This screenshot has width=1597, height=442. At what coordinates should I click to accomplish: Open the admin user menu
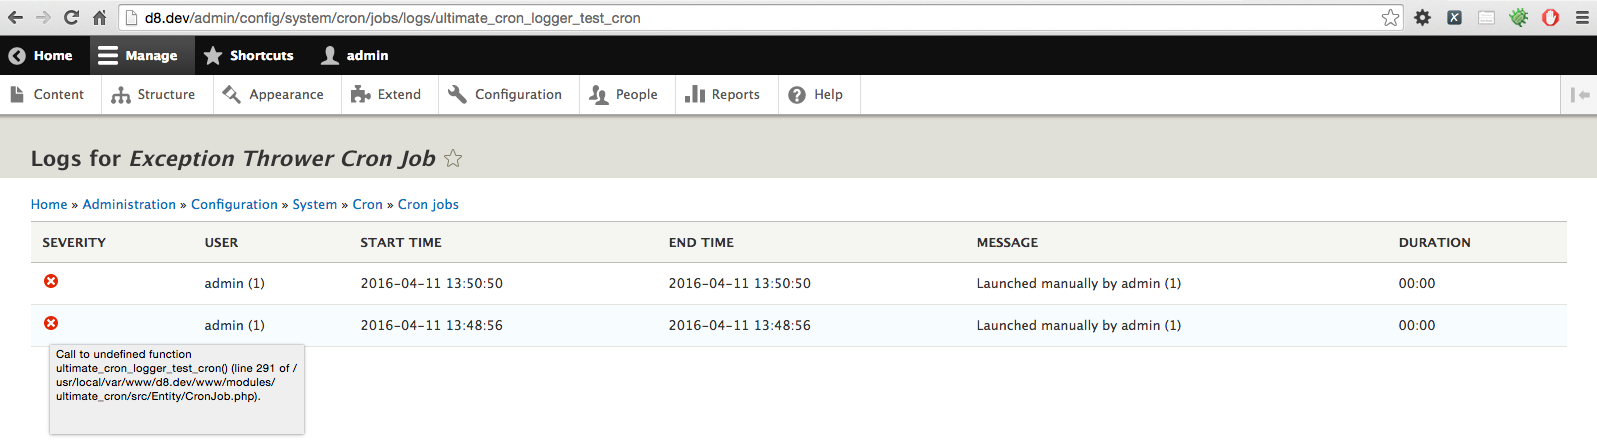[x=354, y=56]
